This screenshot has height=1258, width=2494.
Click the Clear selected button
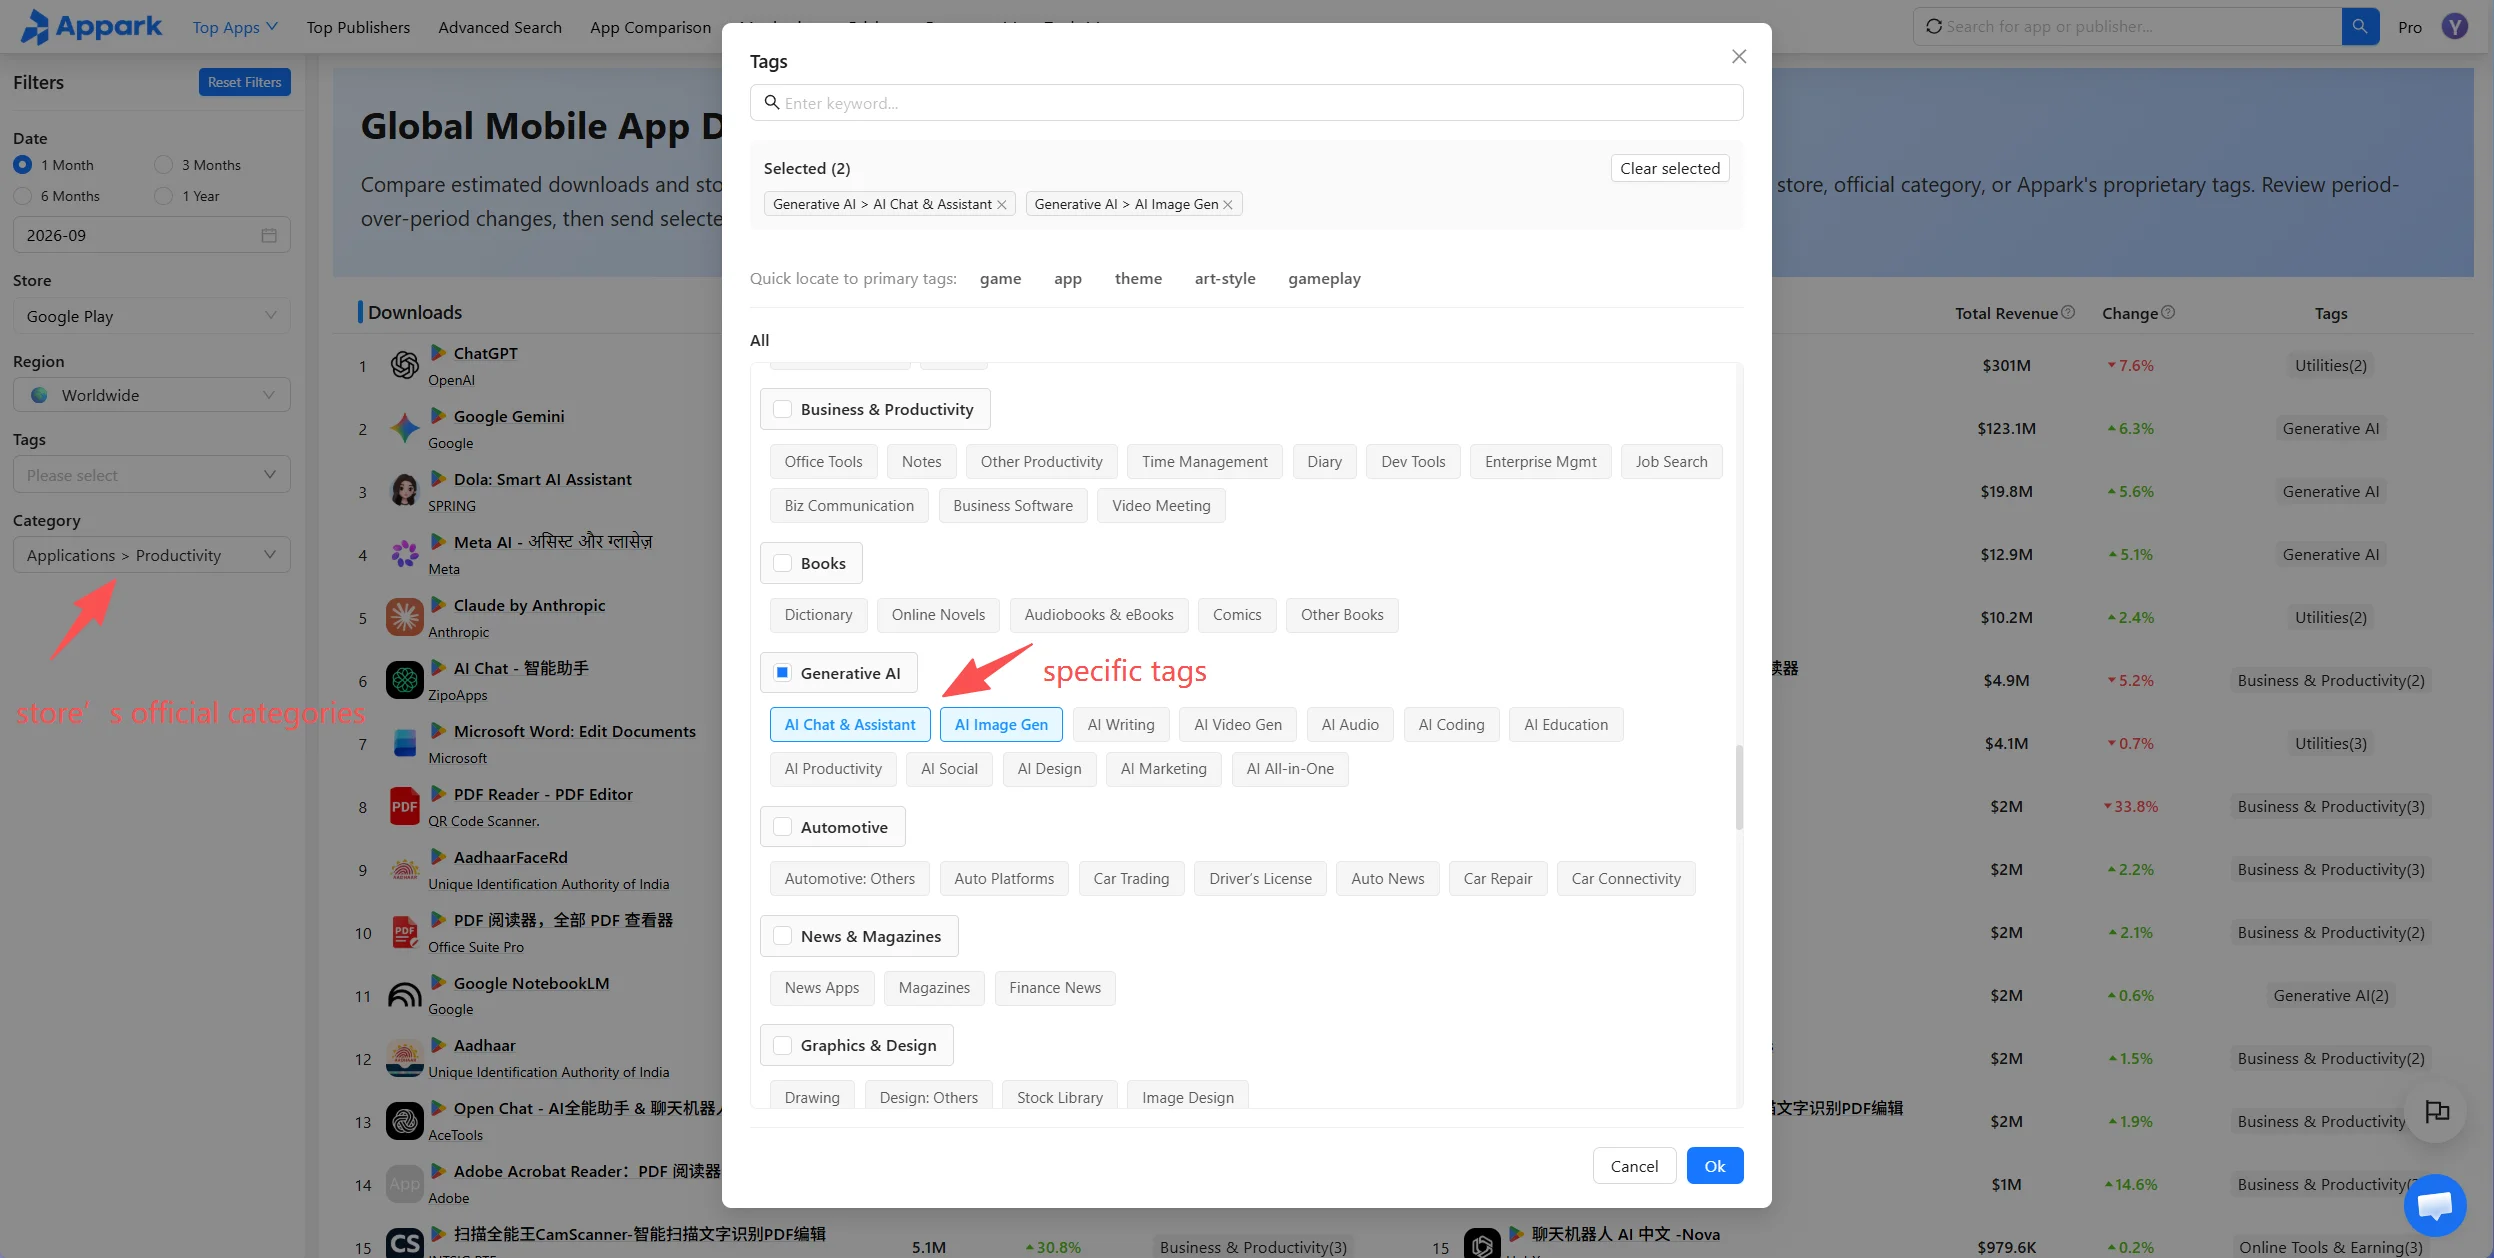coord(1670,168)
